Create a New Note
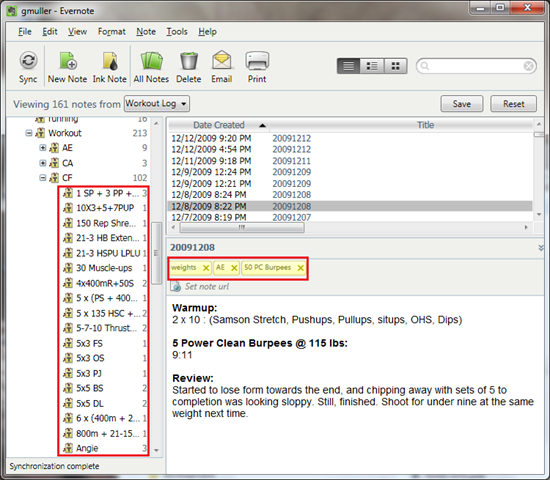 pos(67,67)
